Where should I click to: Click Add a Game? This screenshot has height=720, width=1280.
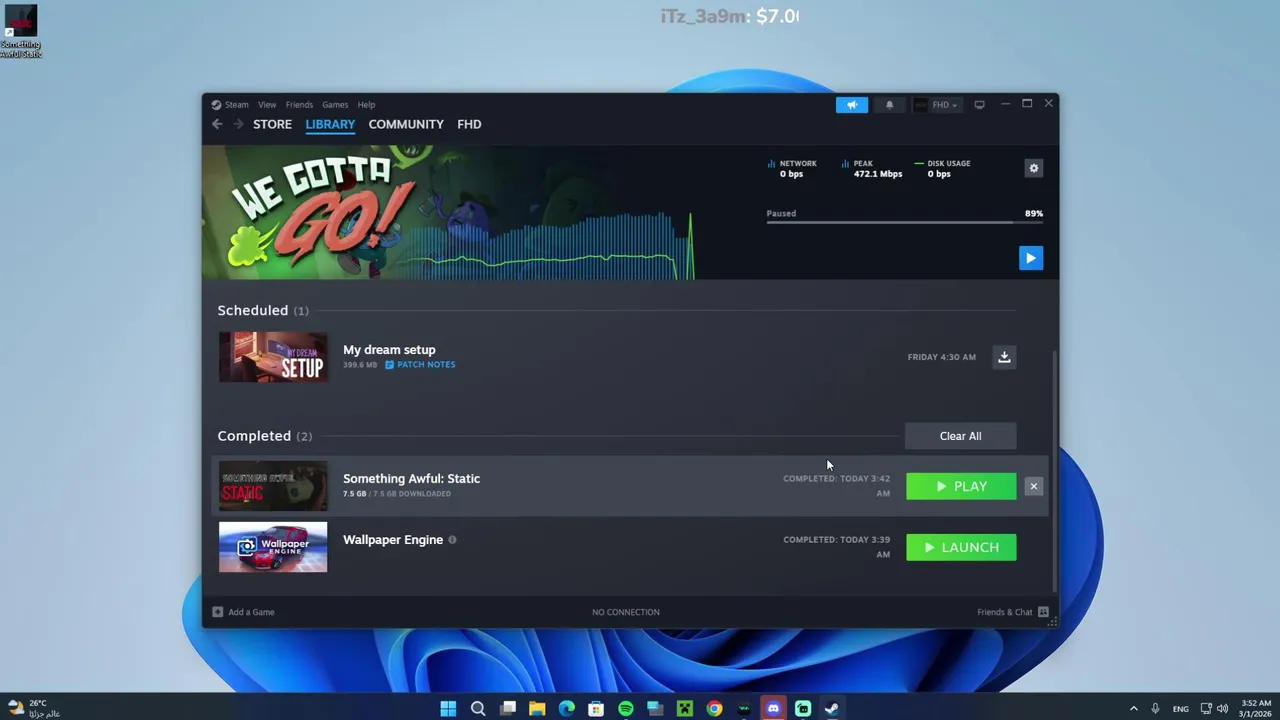click(243, 612)
